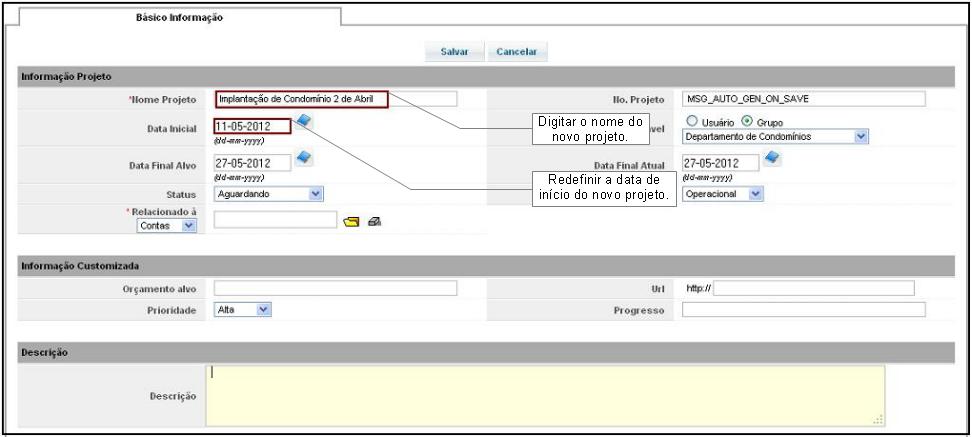Click the Salvar button
The image size is (972, 437).
point(454,52)
